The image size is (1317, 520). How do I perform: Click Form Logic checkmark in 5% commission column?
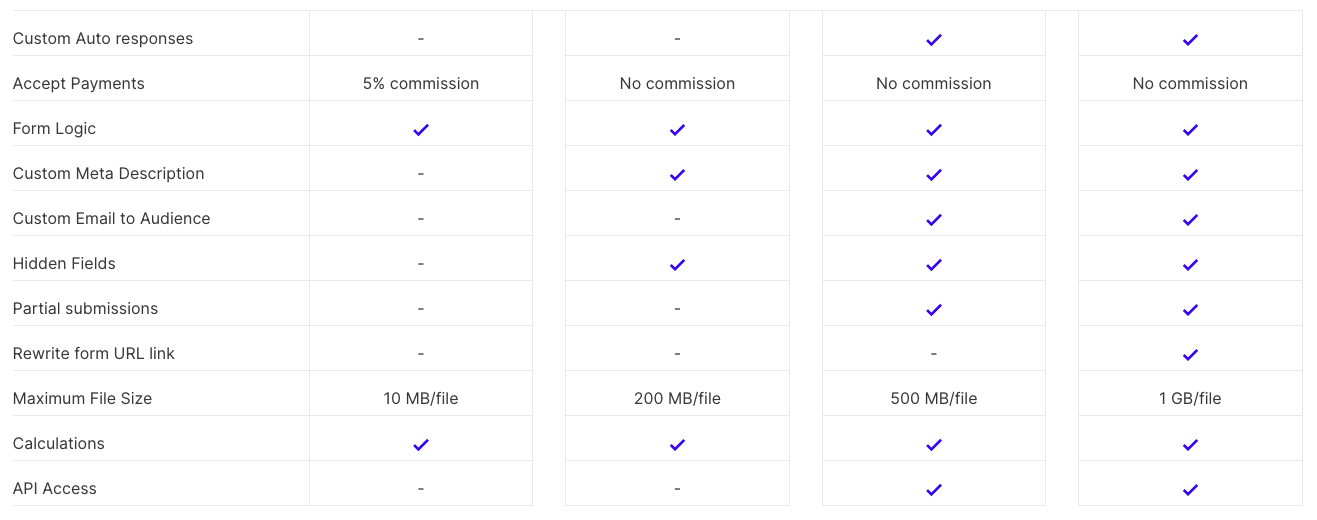421,129
